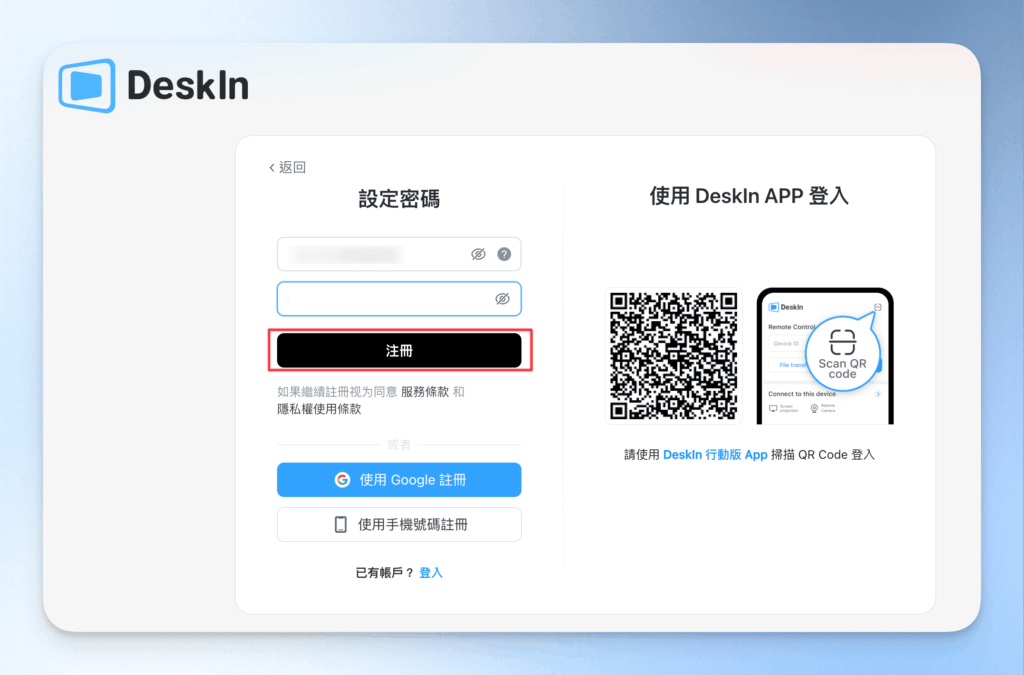Click the 使用 DeskIn APP 登入 heading
The width and height of the screenshot is (1024, 675).
click(749, 196)
